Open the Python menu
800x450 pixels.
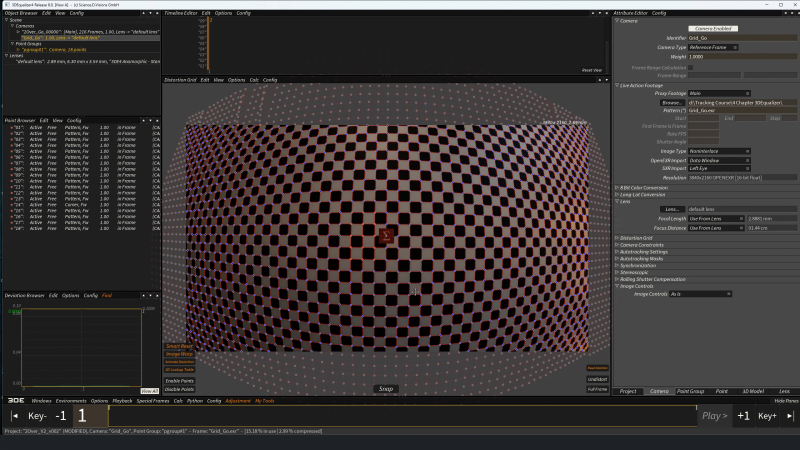tap(194, 400)
